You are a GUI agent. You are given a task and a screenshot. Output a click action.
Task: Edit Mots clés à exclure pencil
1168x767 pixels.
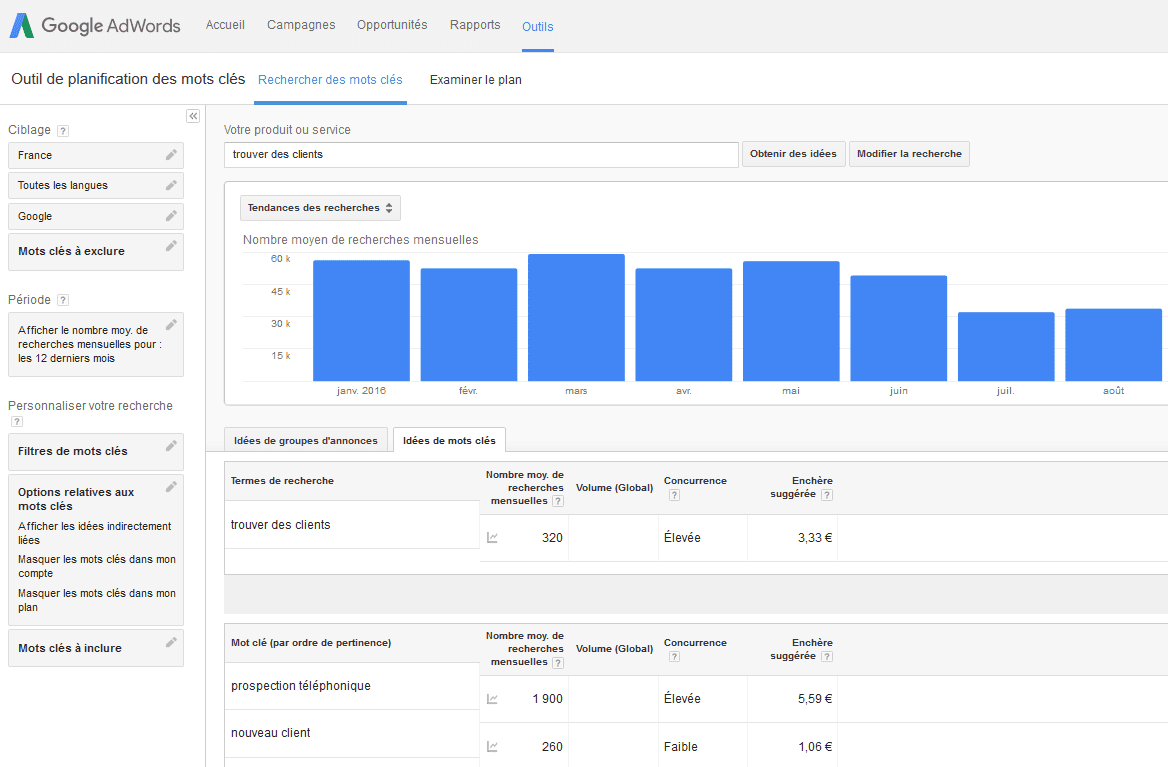[x=171, y=246]
